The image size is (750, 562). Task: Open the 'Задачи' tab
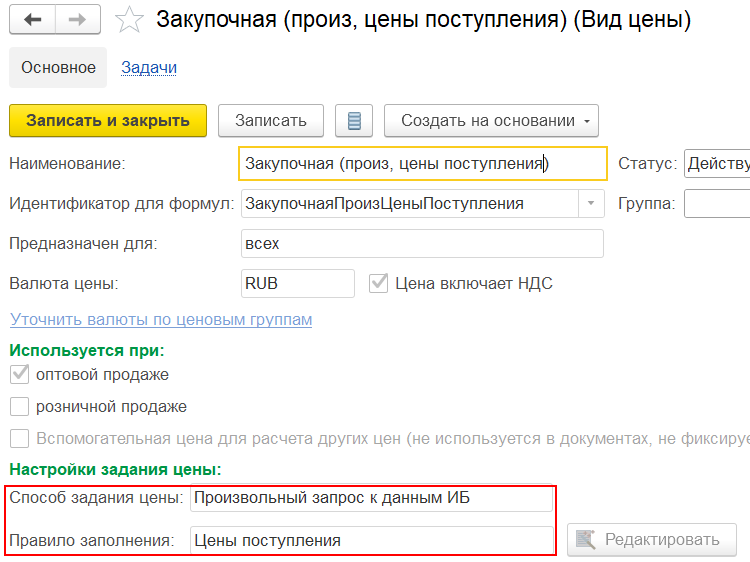(149, 68)
